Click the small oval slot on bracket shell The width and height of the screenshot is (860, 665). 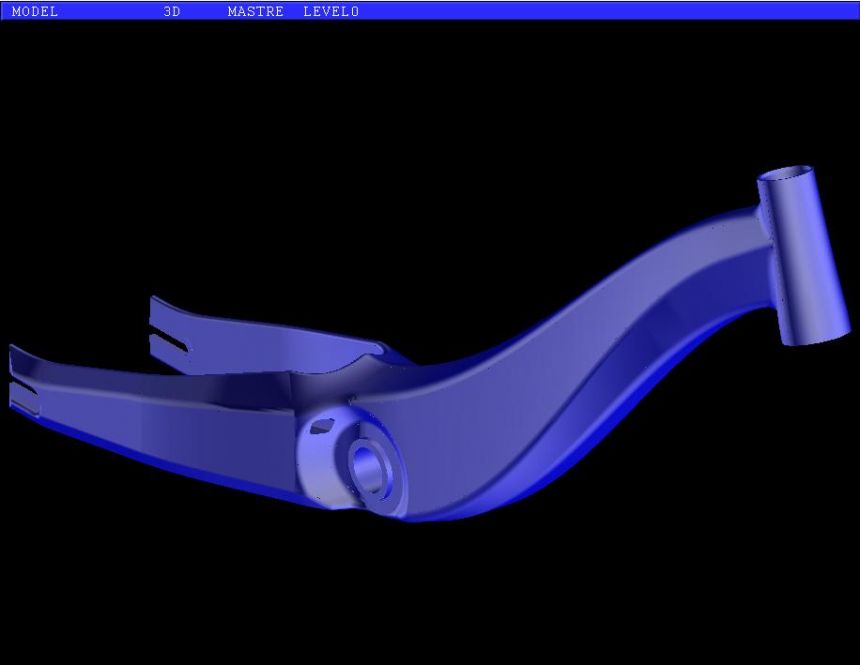pos(319,427)
